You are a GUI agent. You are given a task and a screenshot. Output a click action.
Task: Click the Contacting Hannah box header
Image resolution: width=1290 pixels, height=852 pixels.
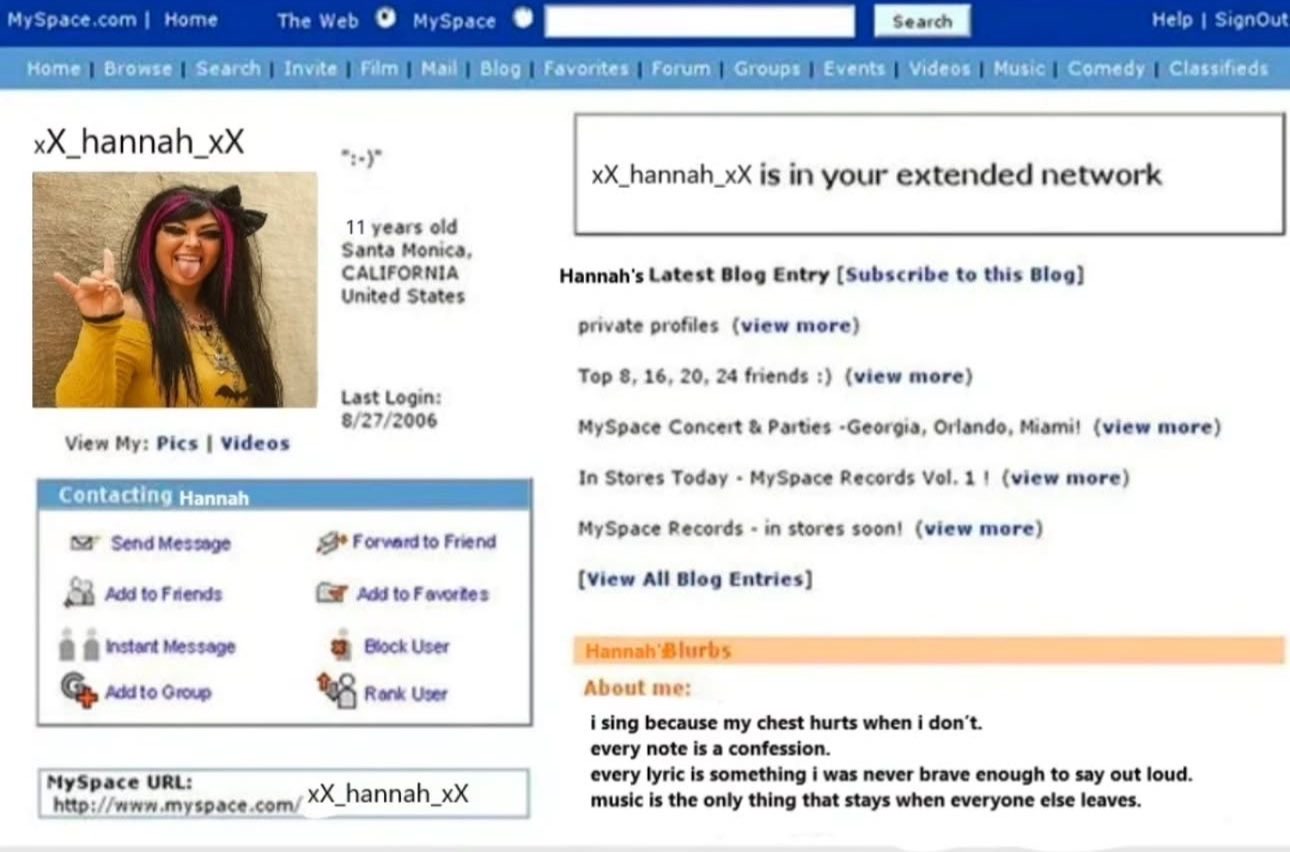(x=284, y=495)
